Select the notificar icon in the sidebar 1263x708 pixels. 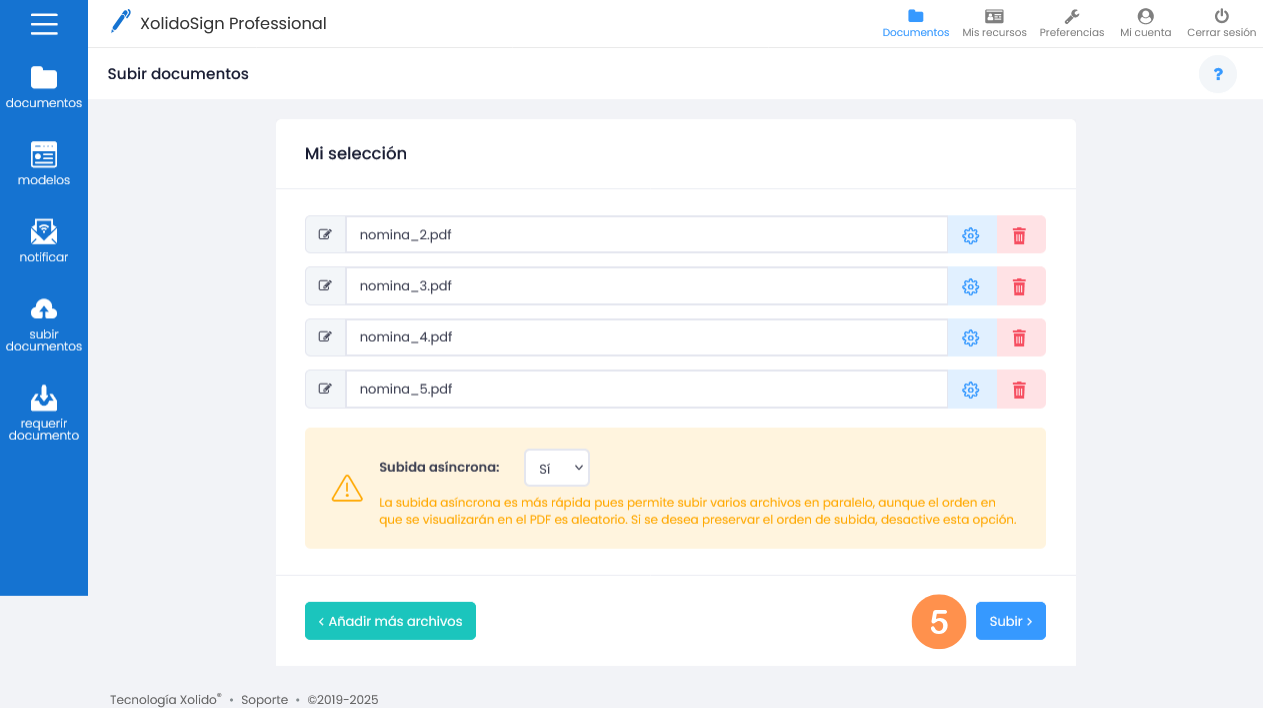pyautogui.click(x=43, y=240)
